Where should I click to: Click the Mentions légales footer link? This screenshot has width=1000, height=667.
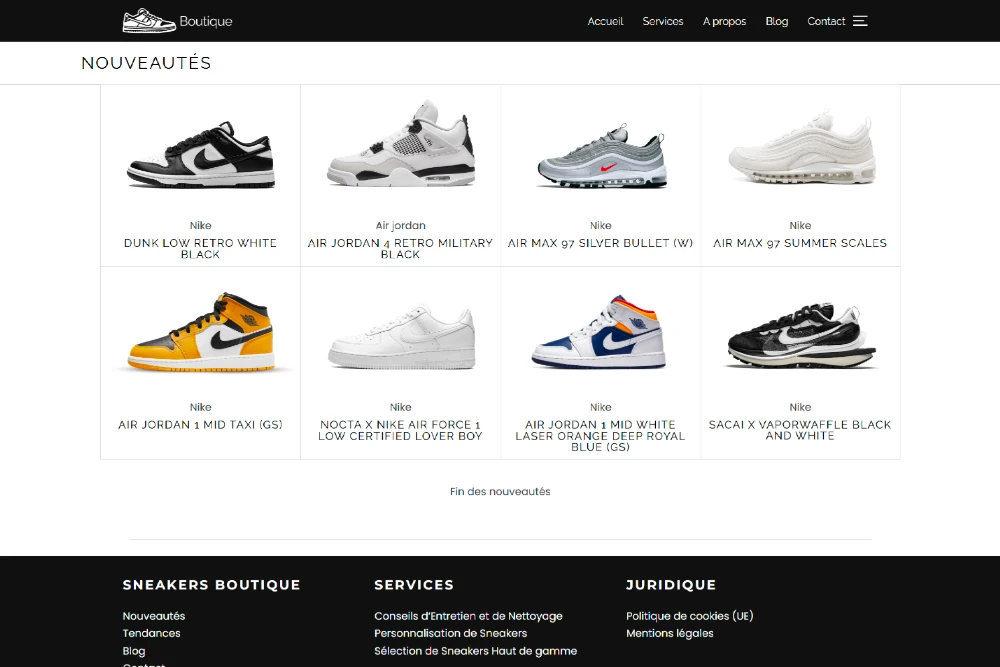point(670,633)
